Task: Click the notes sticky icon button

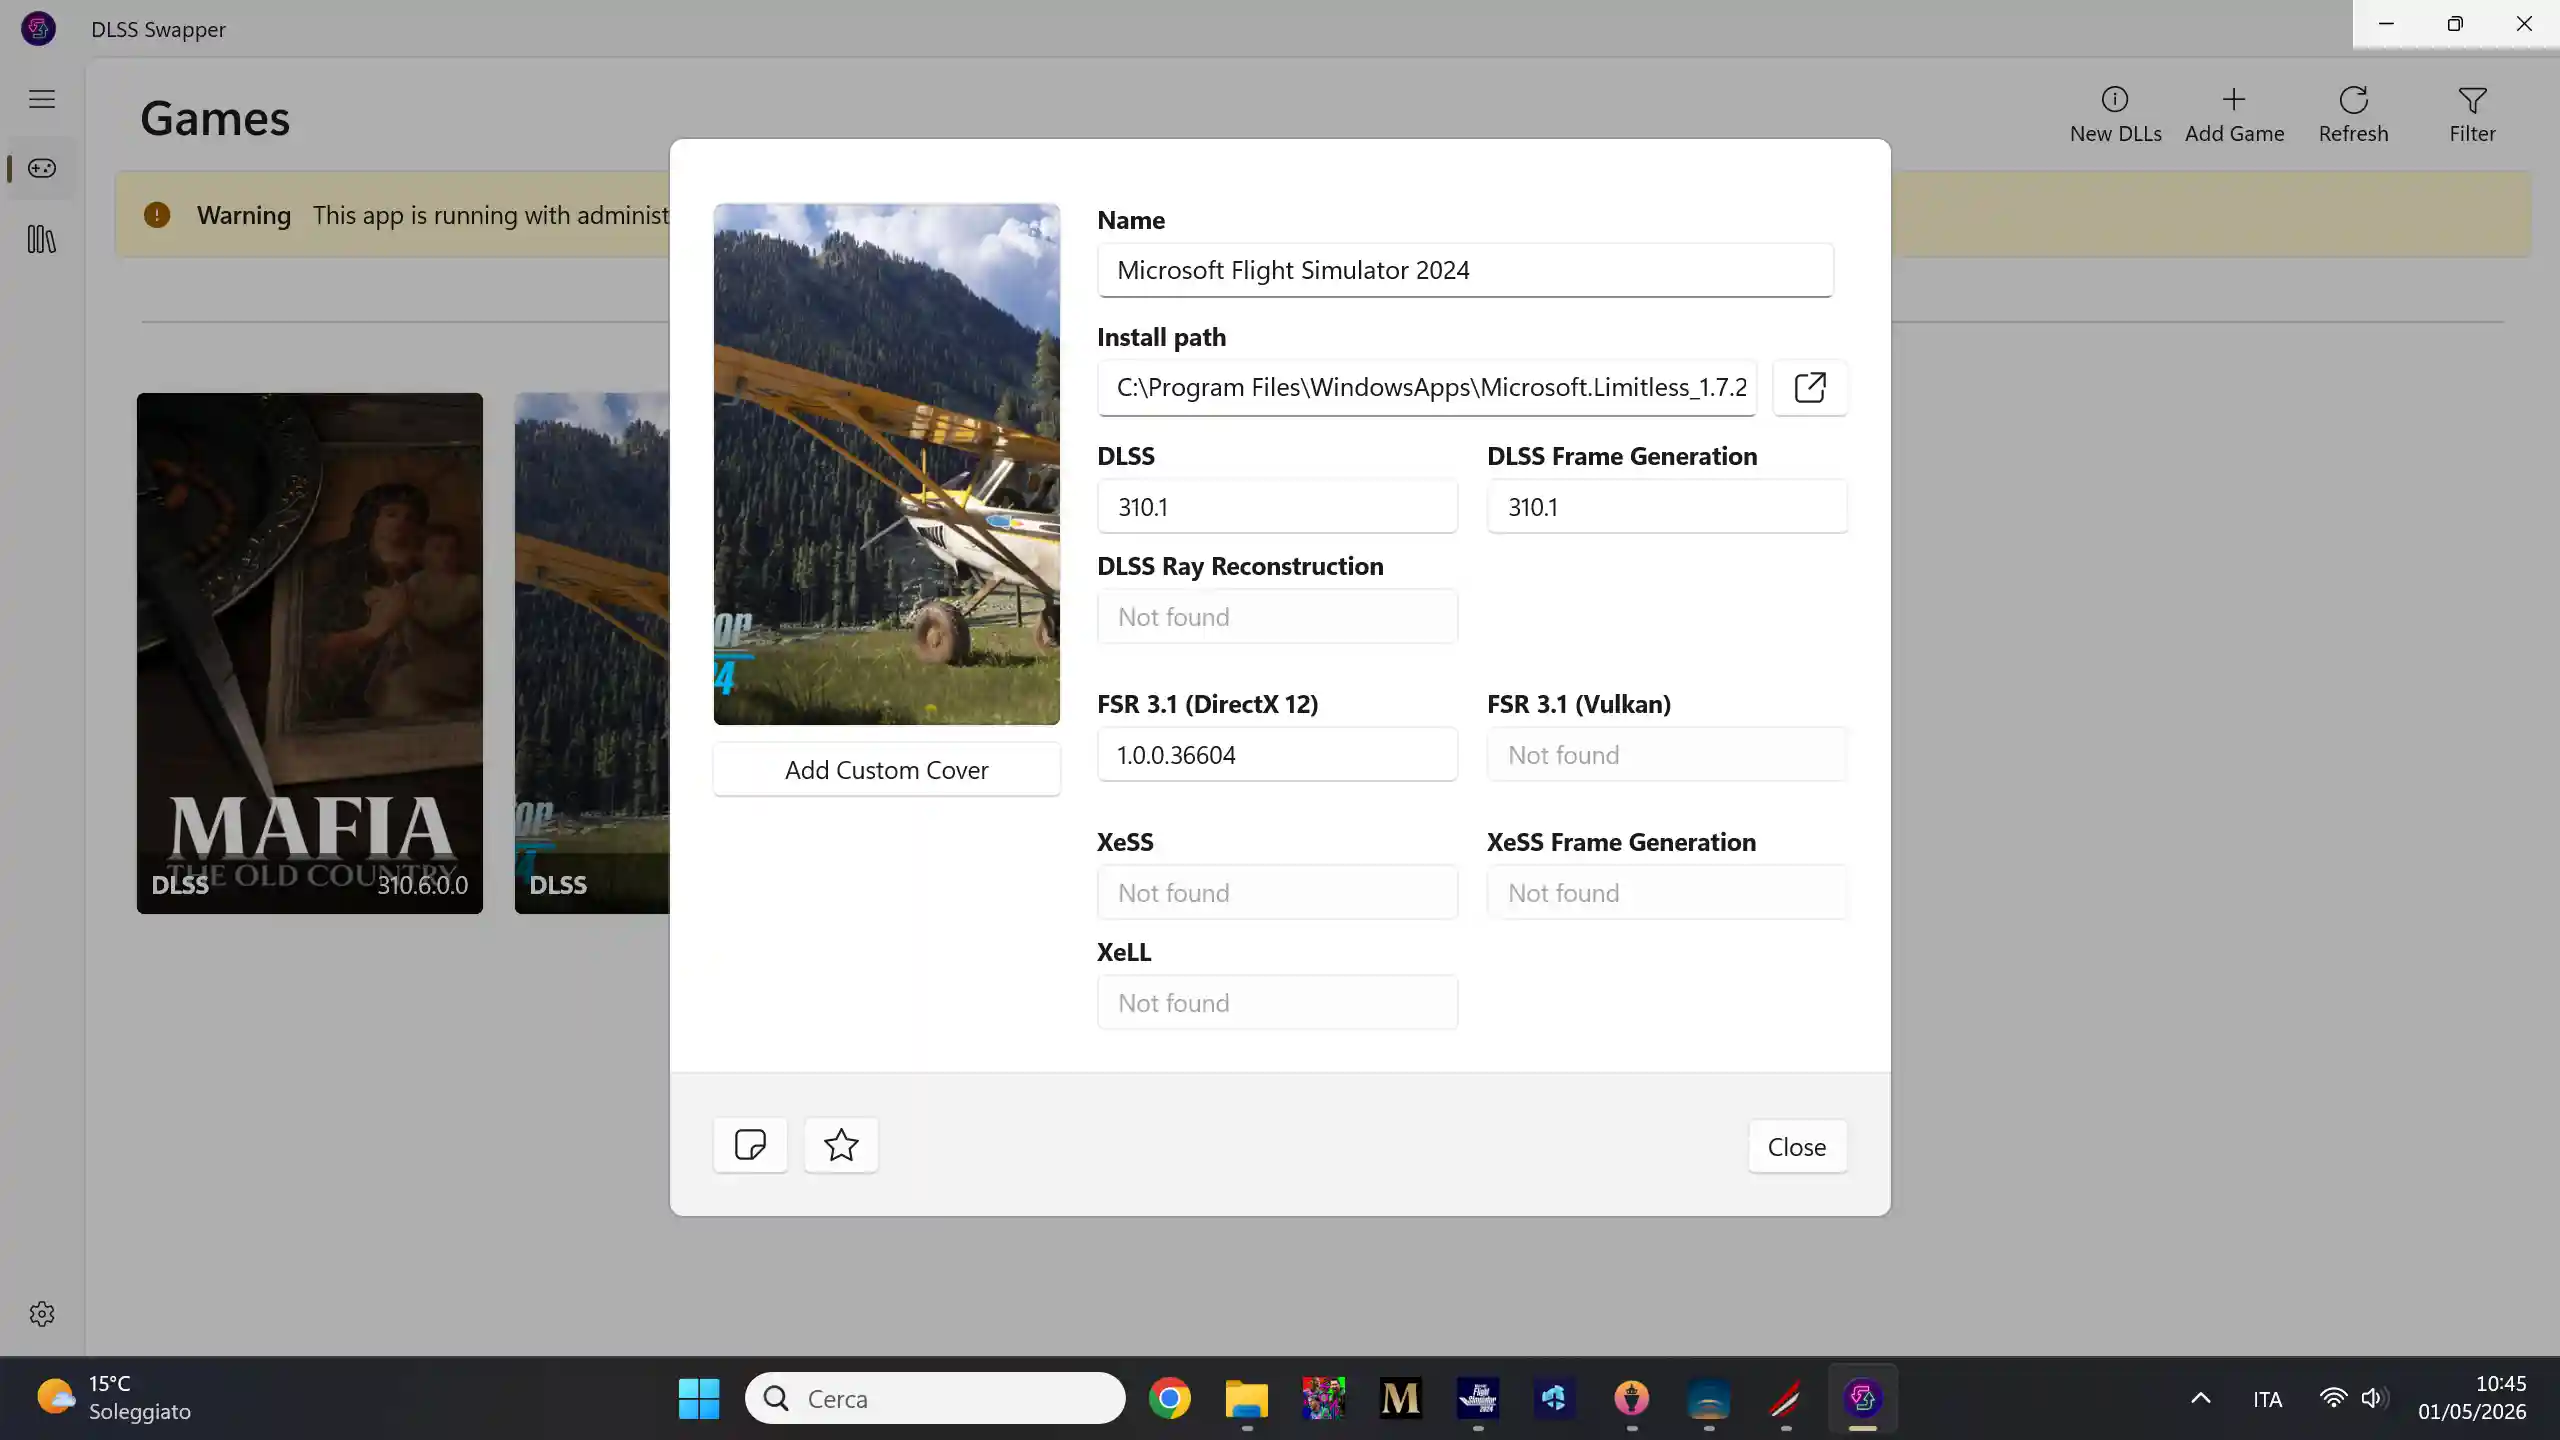Action: pyautogui.click(x=750, y=1145)
